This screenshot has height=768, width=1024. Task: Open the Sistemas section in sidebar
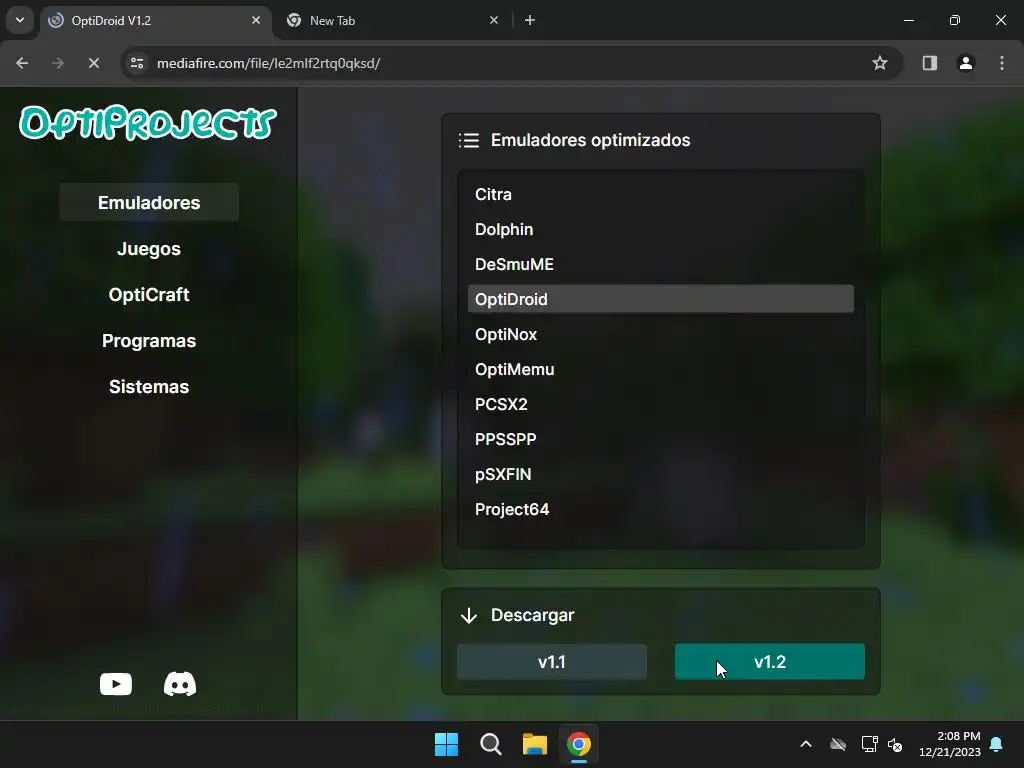(x=149, y=387)
